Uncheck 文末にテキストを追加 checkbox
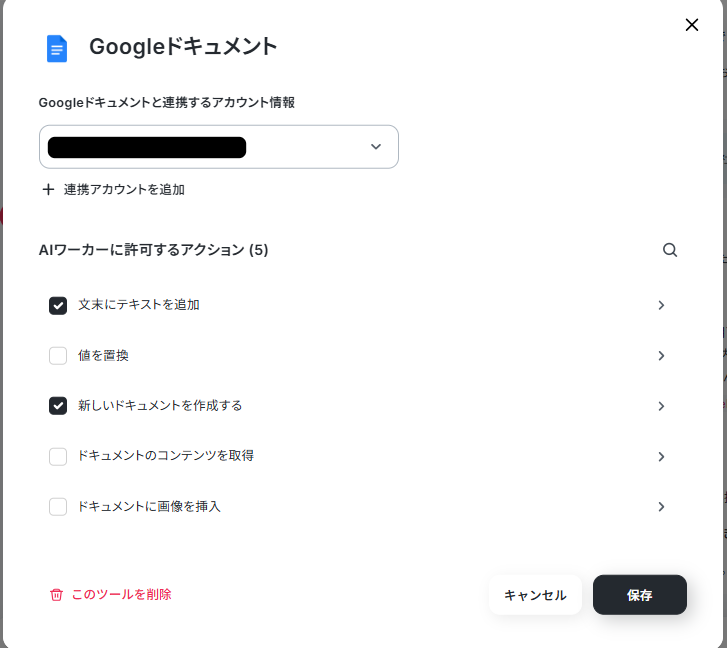 pyautogui.click(x=58, y=305)
